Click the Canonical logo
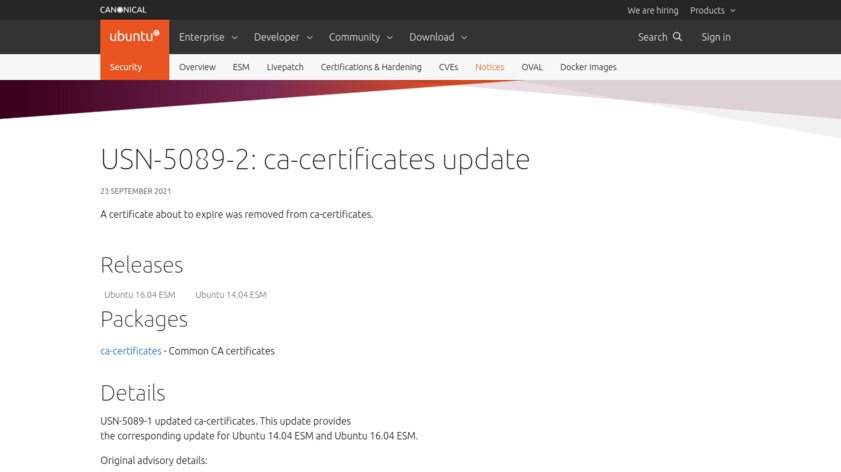Viewport: 841px width, 472px height. pos(123,10)
